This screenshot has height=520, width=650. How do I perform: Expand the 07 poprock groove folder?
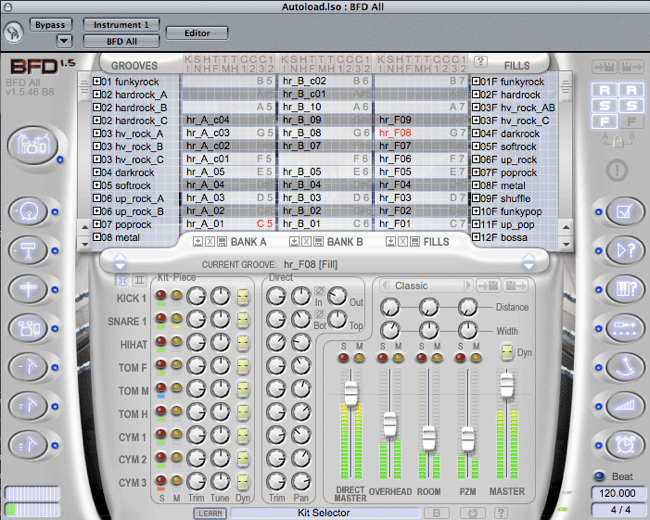tap(97, 224)
